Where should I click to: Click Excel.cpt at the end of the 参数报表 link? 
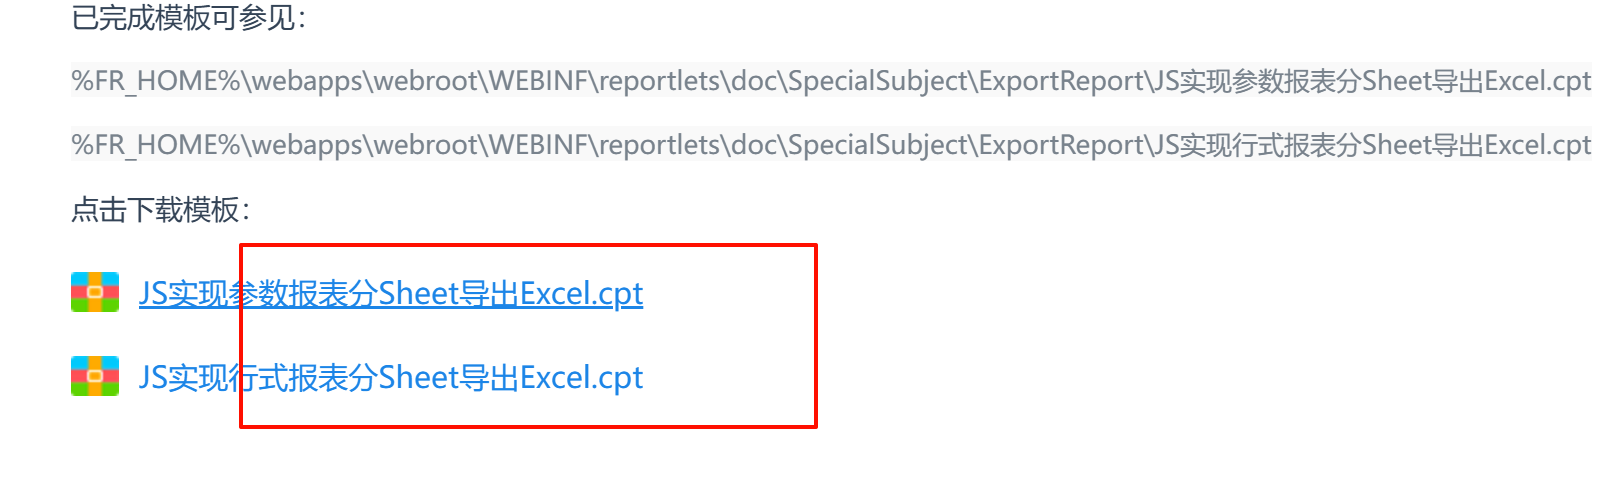point(581,293)
